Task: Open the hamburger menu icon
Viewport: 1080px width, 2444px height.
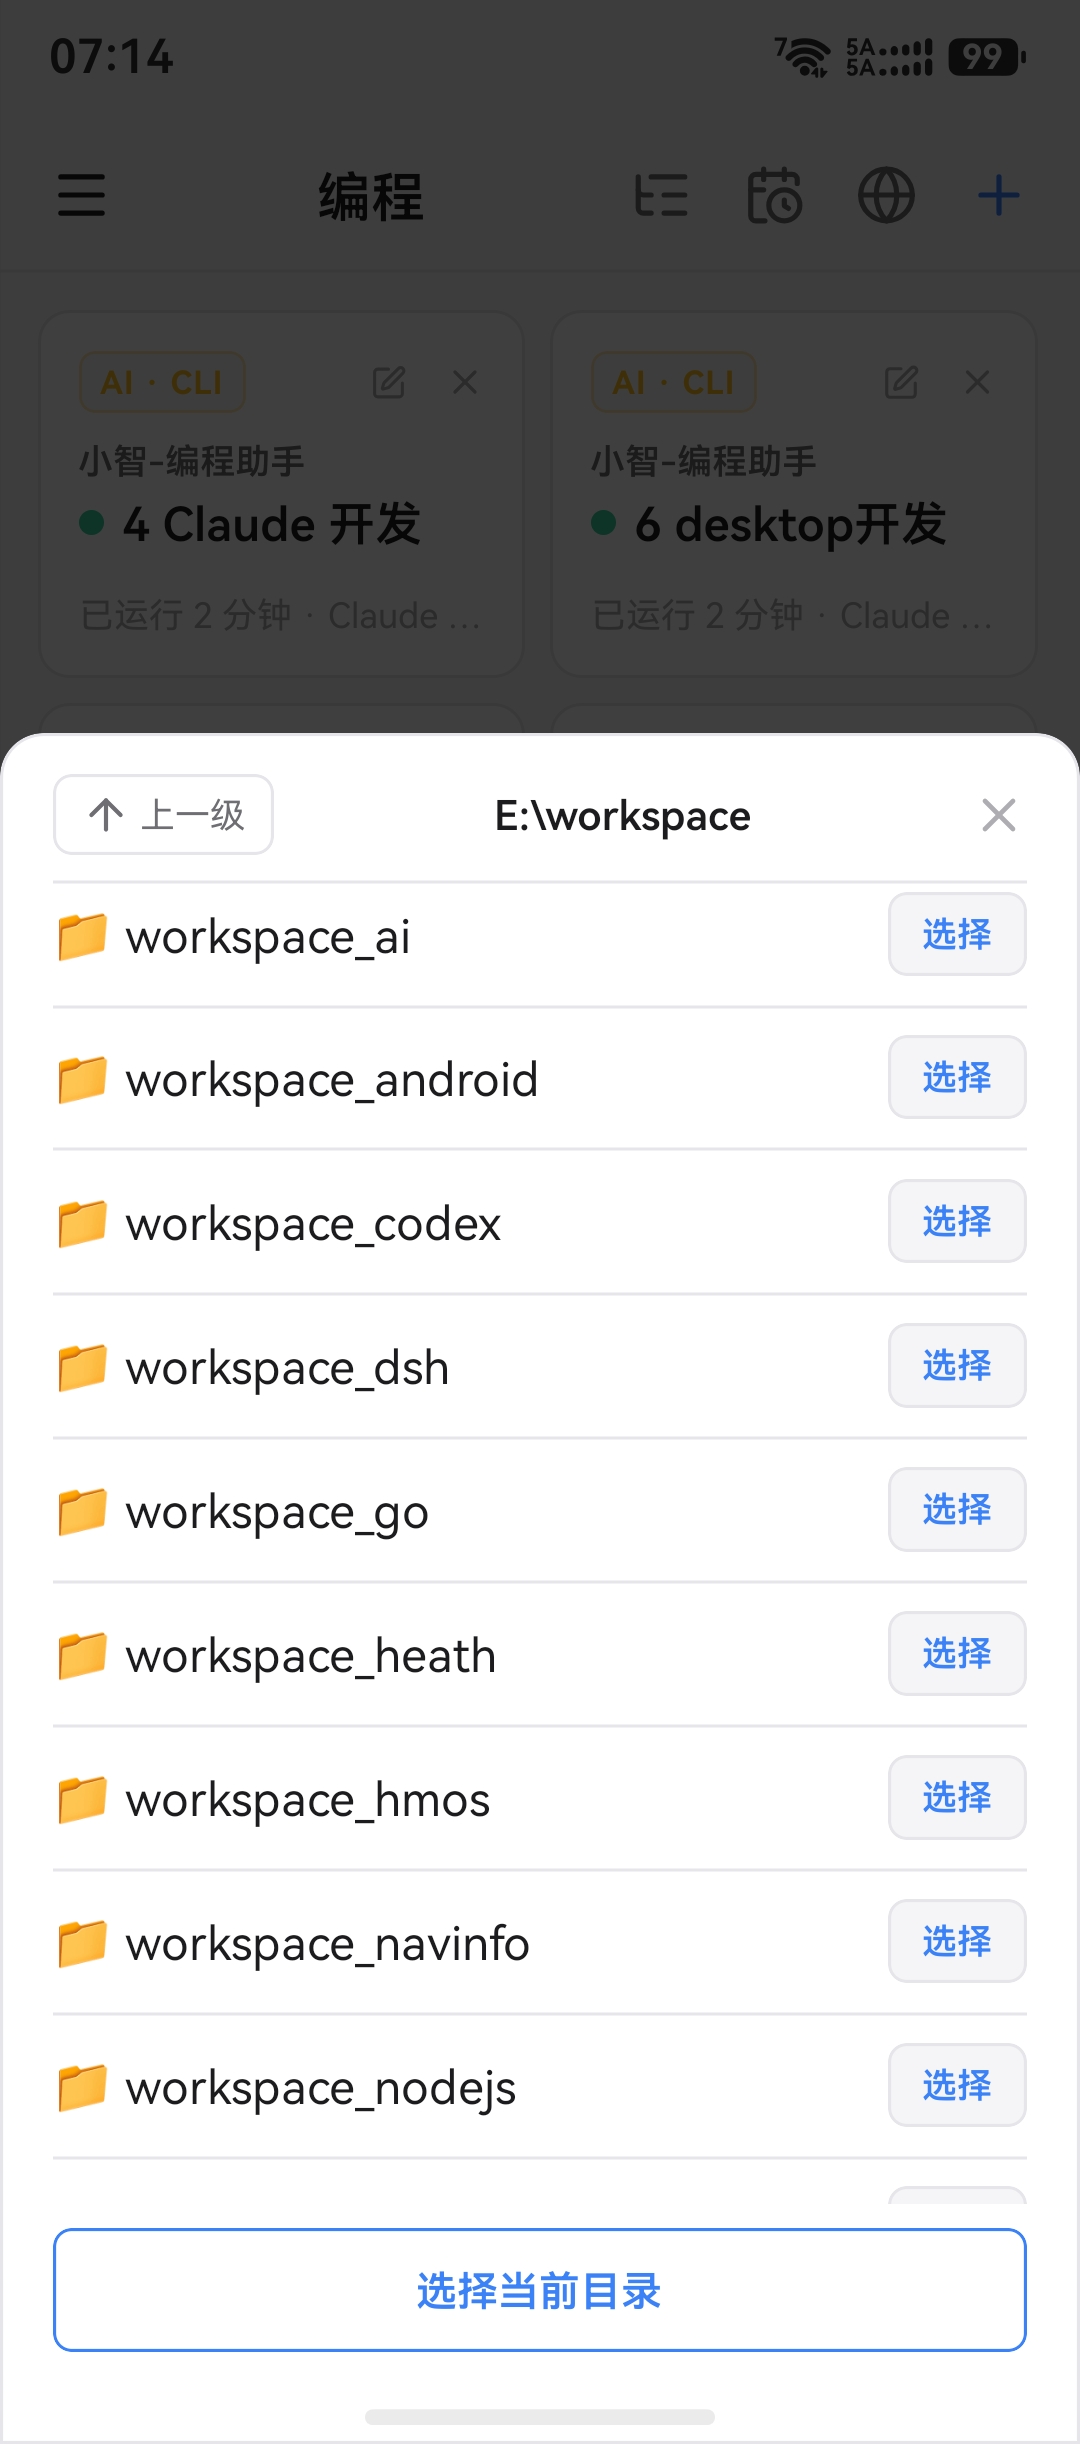Action: (81, 195)
